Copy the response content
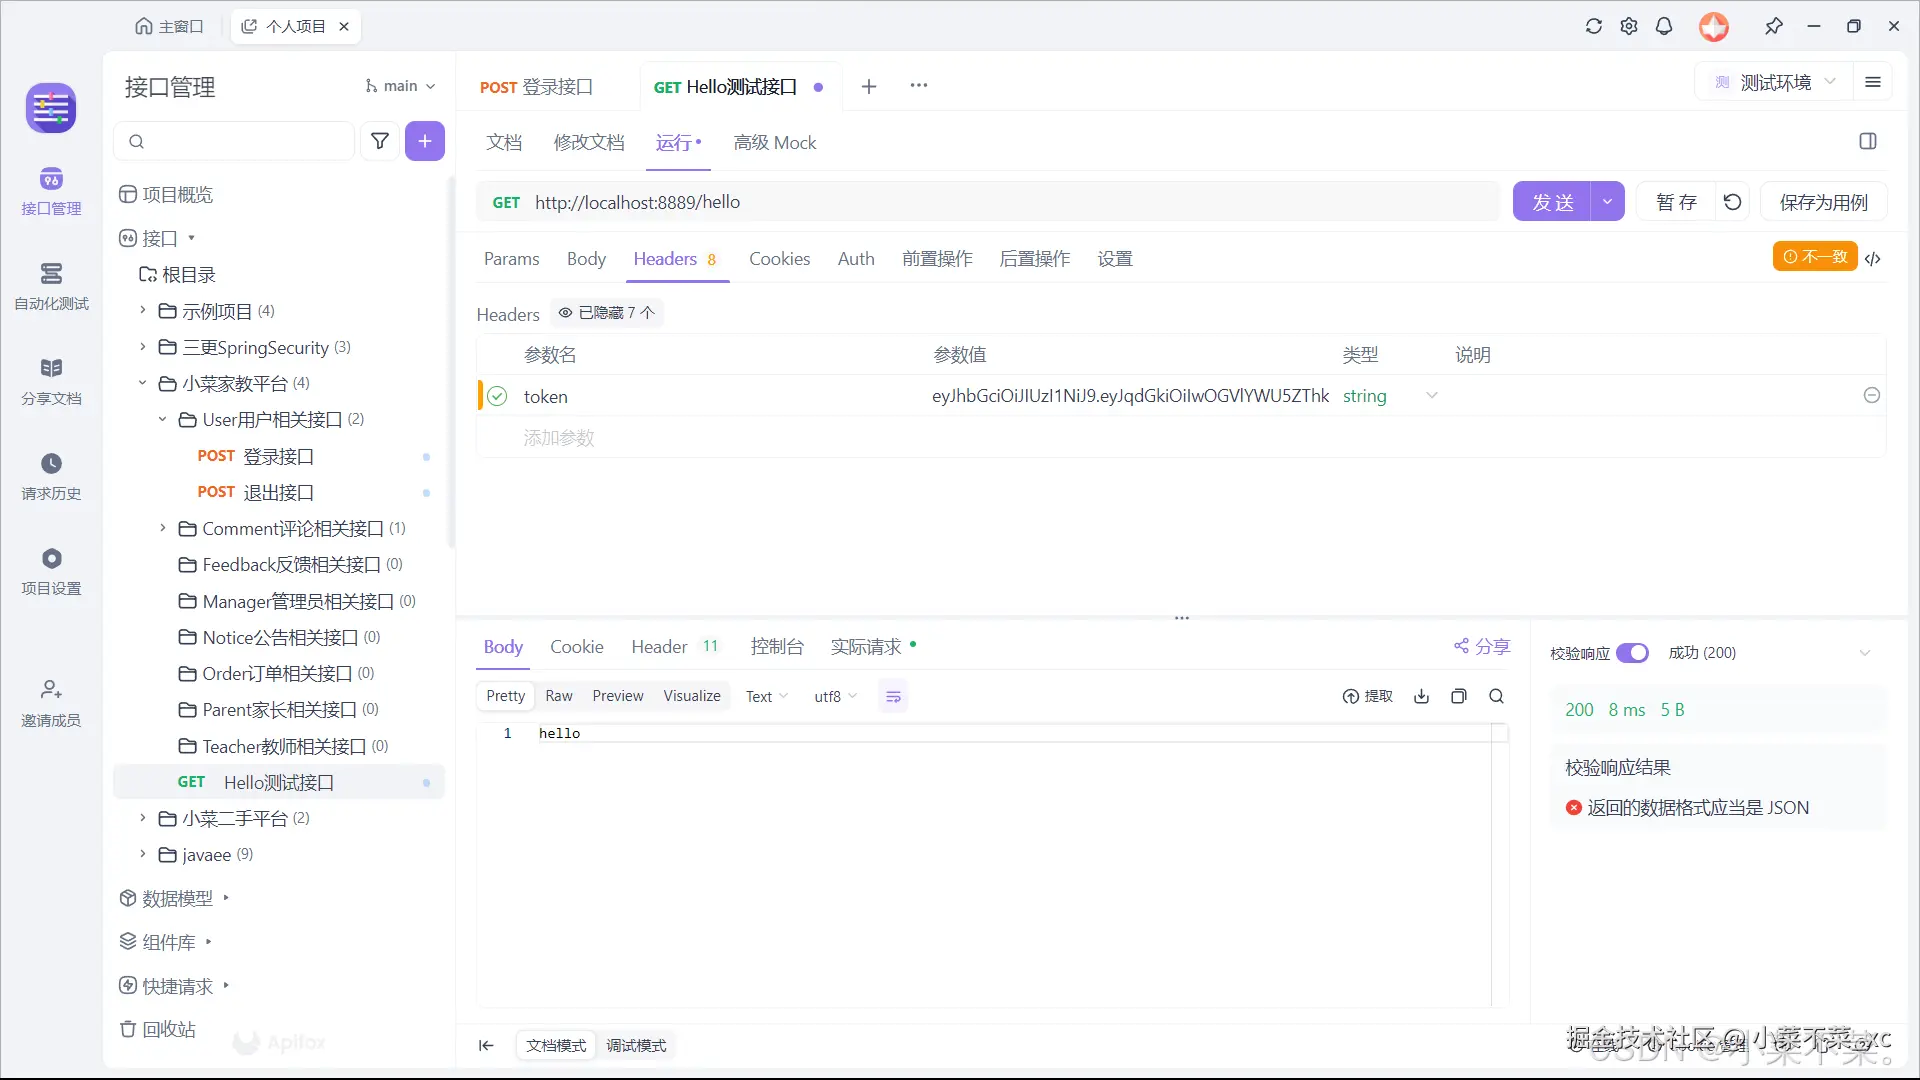 [x=1459, y=696]
